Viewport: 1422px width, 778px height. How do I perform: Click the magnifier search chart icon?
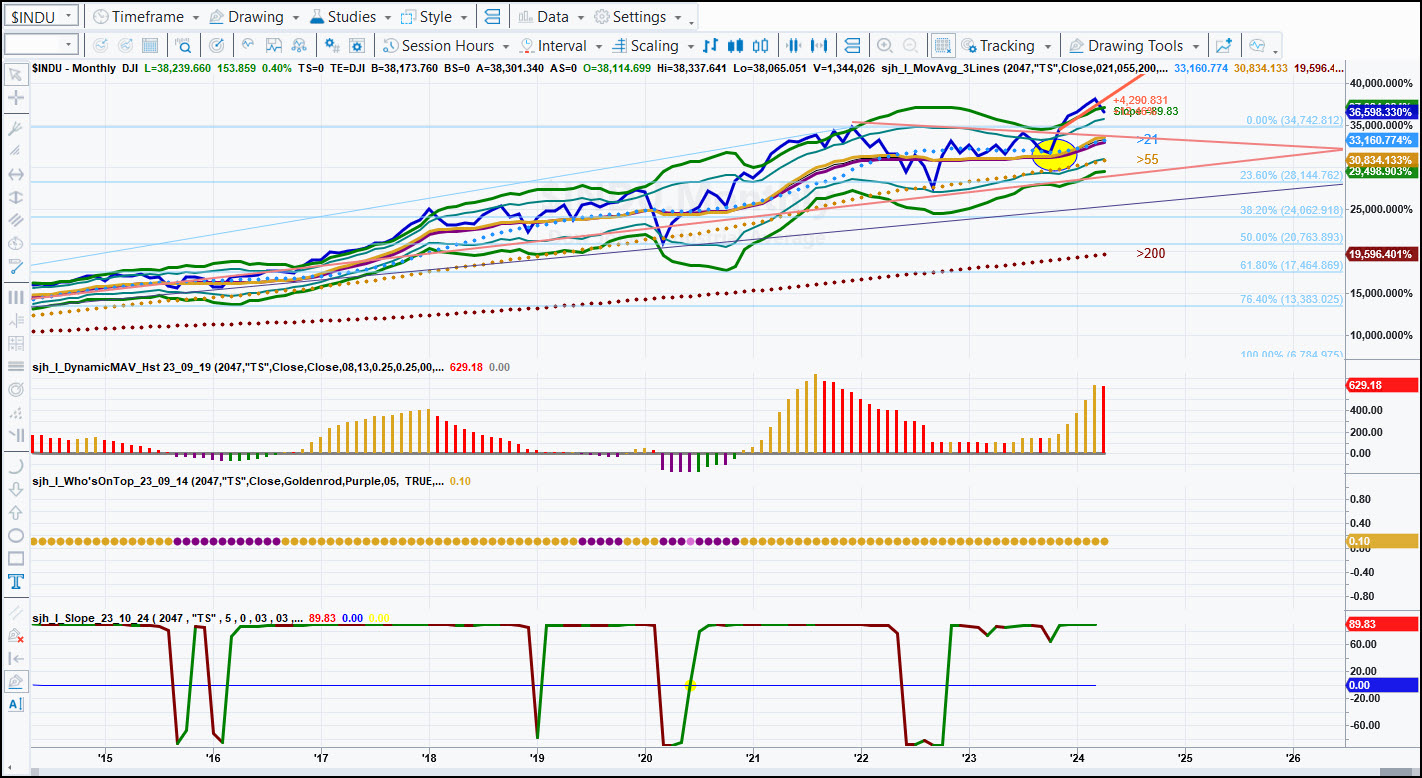pos(184,46)
